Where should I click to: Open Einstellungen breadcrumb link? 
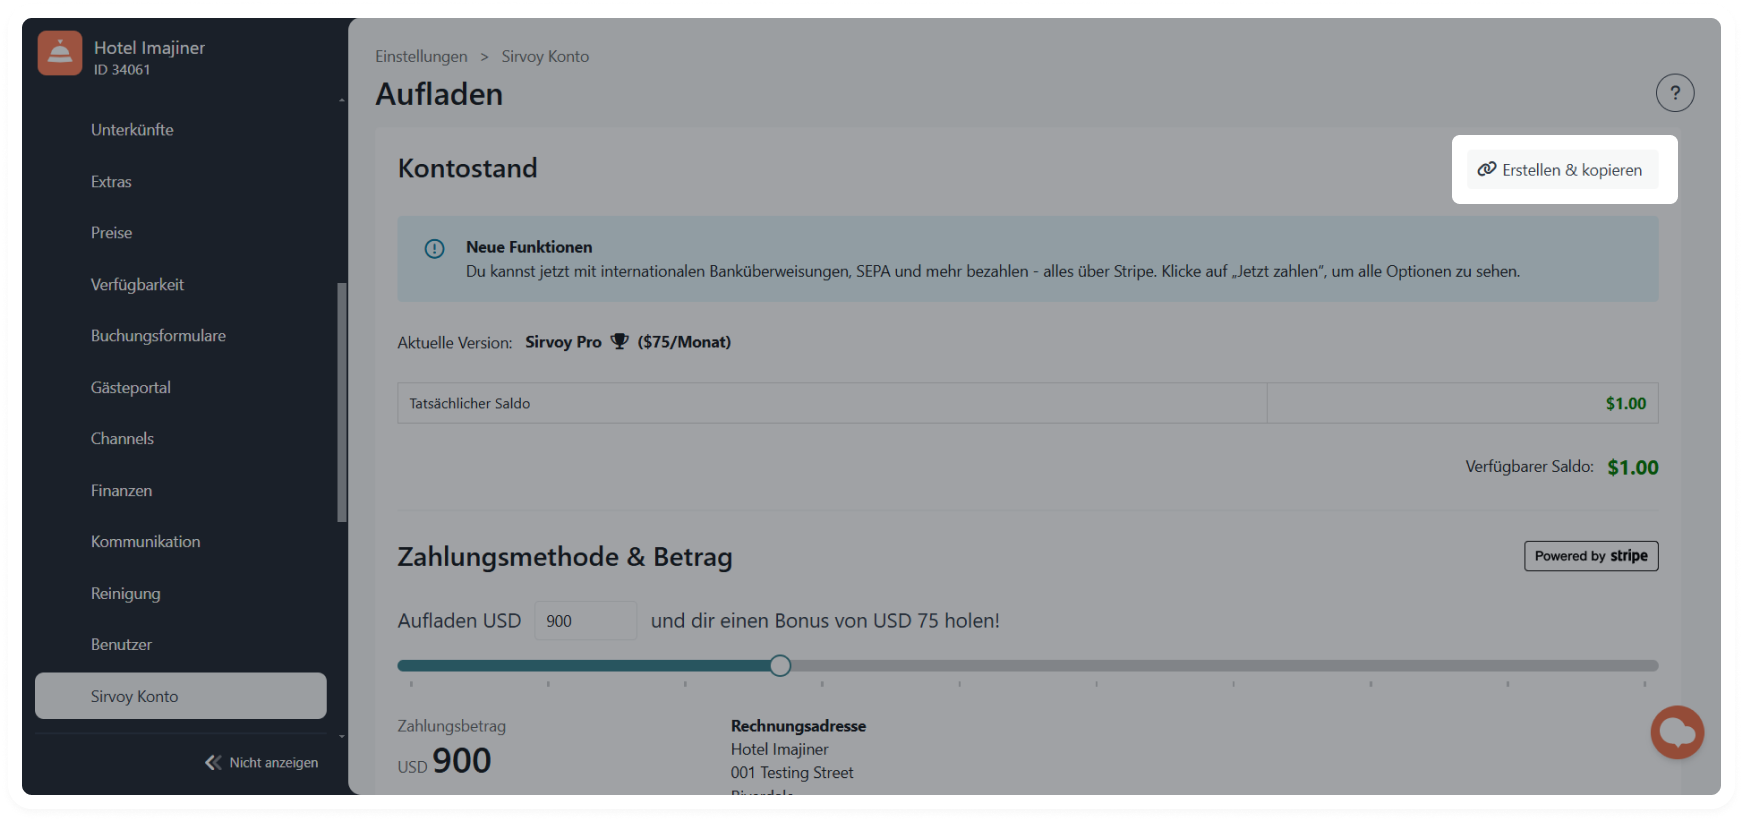(x=421, y=57)
